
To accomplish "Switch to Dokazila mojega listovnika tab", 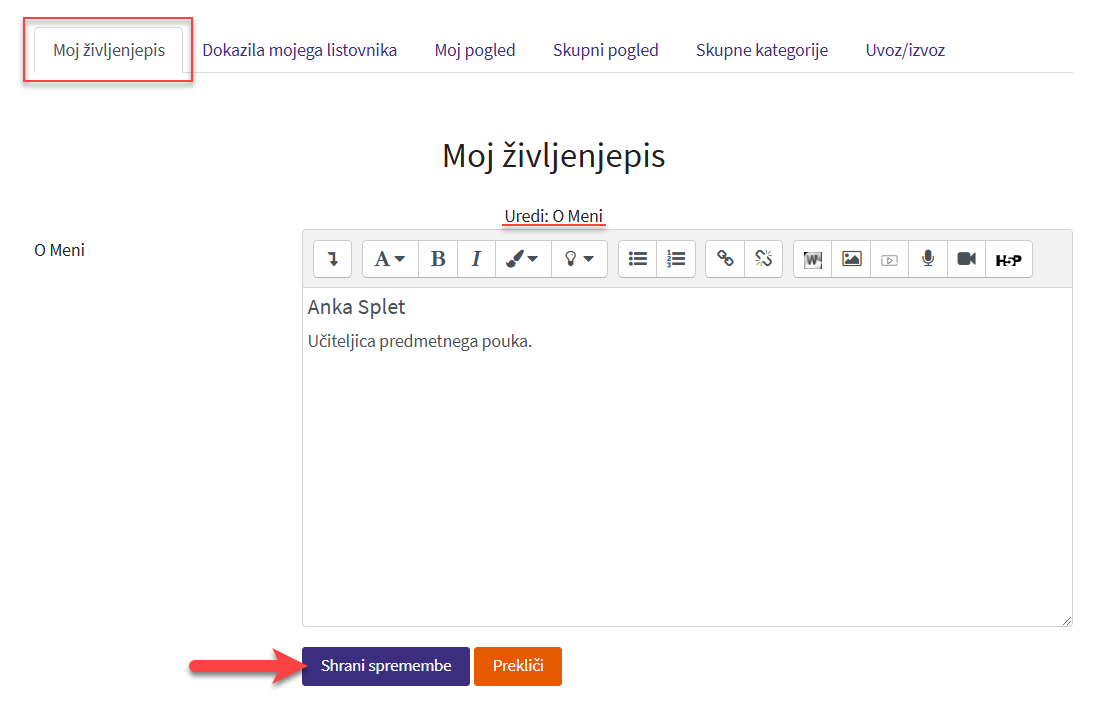I will point(299,50).
